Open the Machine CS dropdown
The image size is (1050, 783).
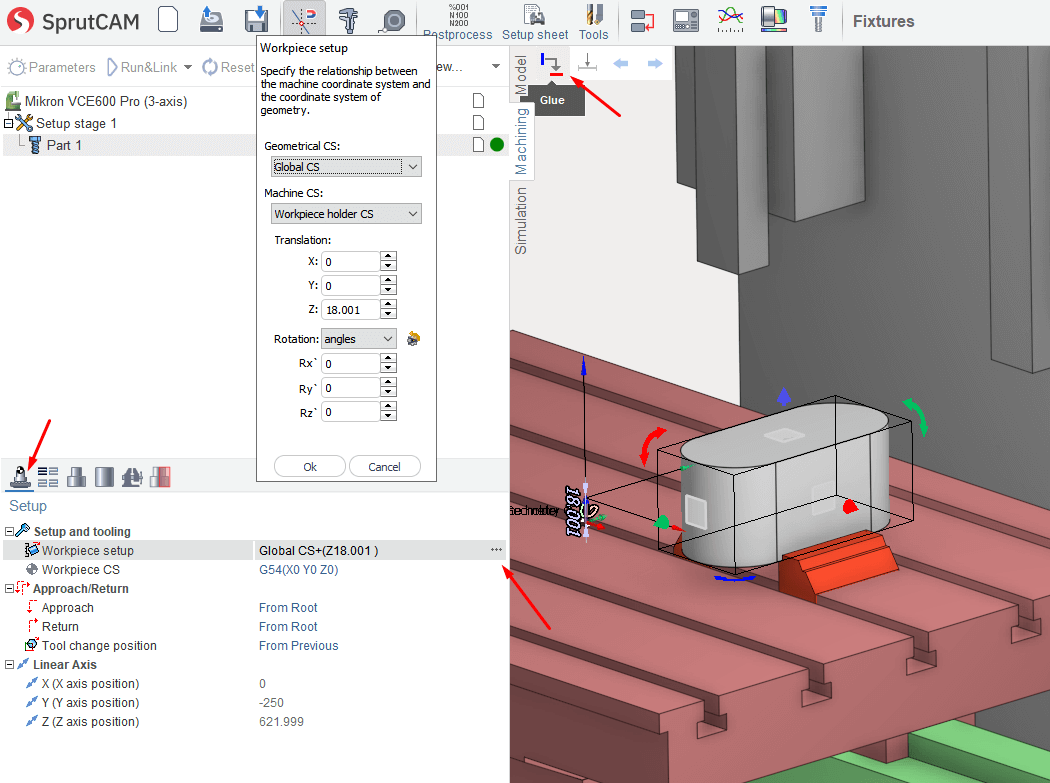tap(346, 214)
